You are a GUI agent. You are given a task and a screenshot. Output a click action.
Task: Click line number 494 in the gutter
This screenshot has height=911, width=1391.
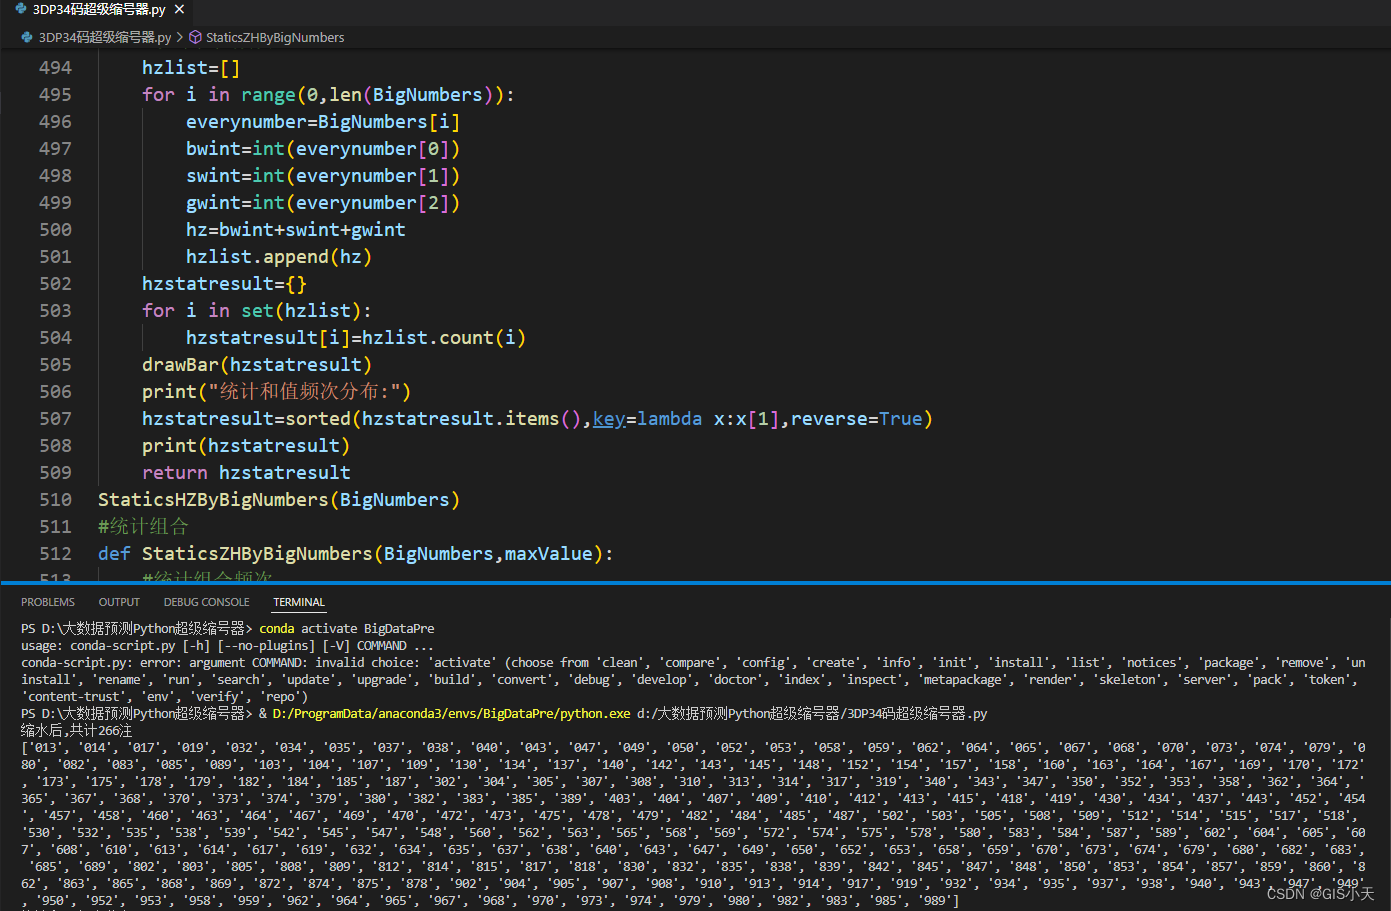[55, 68]
